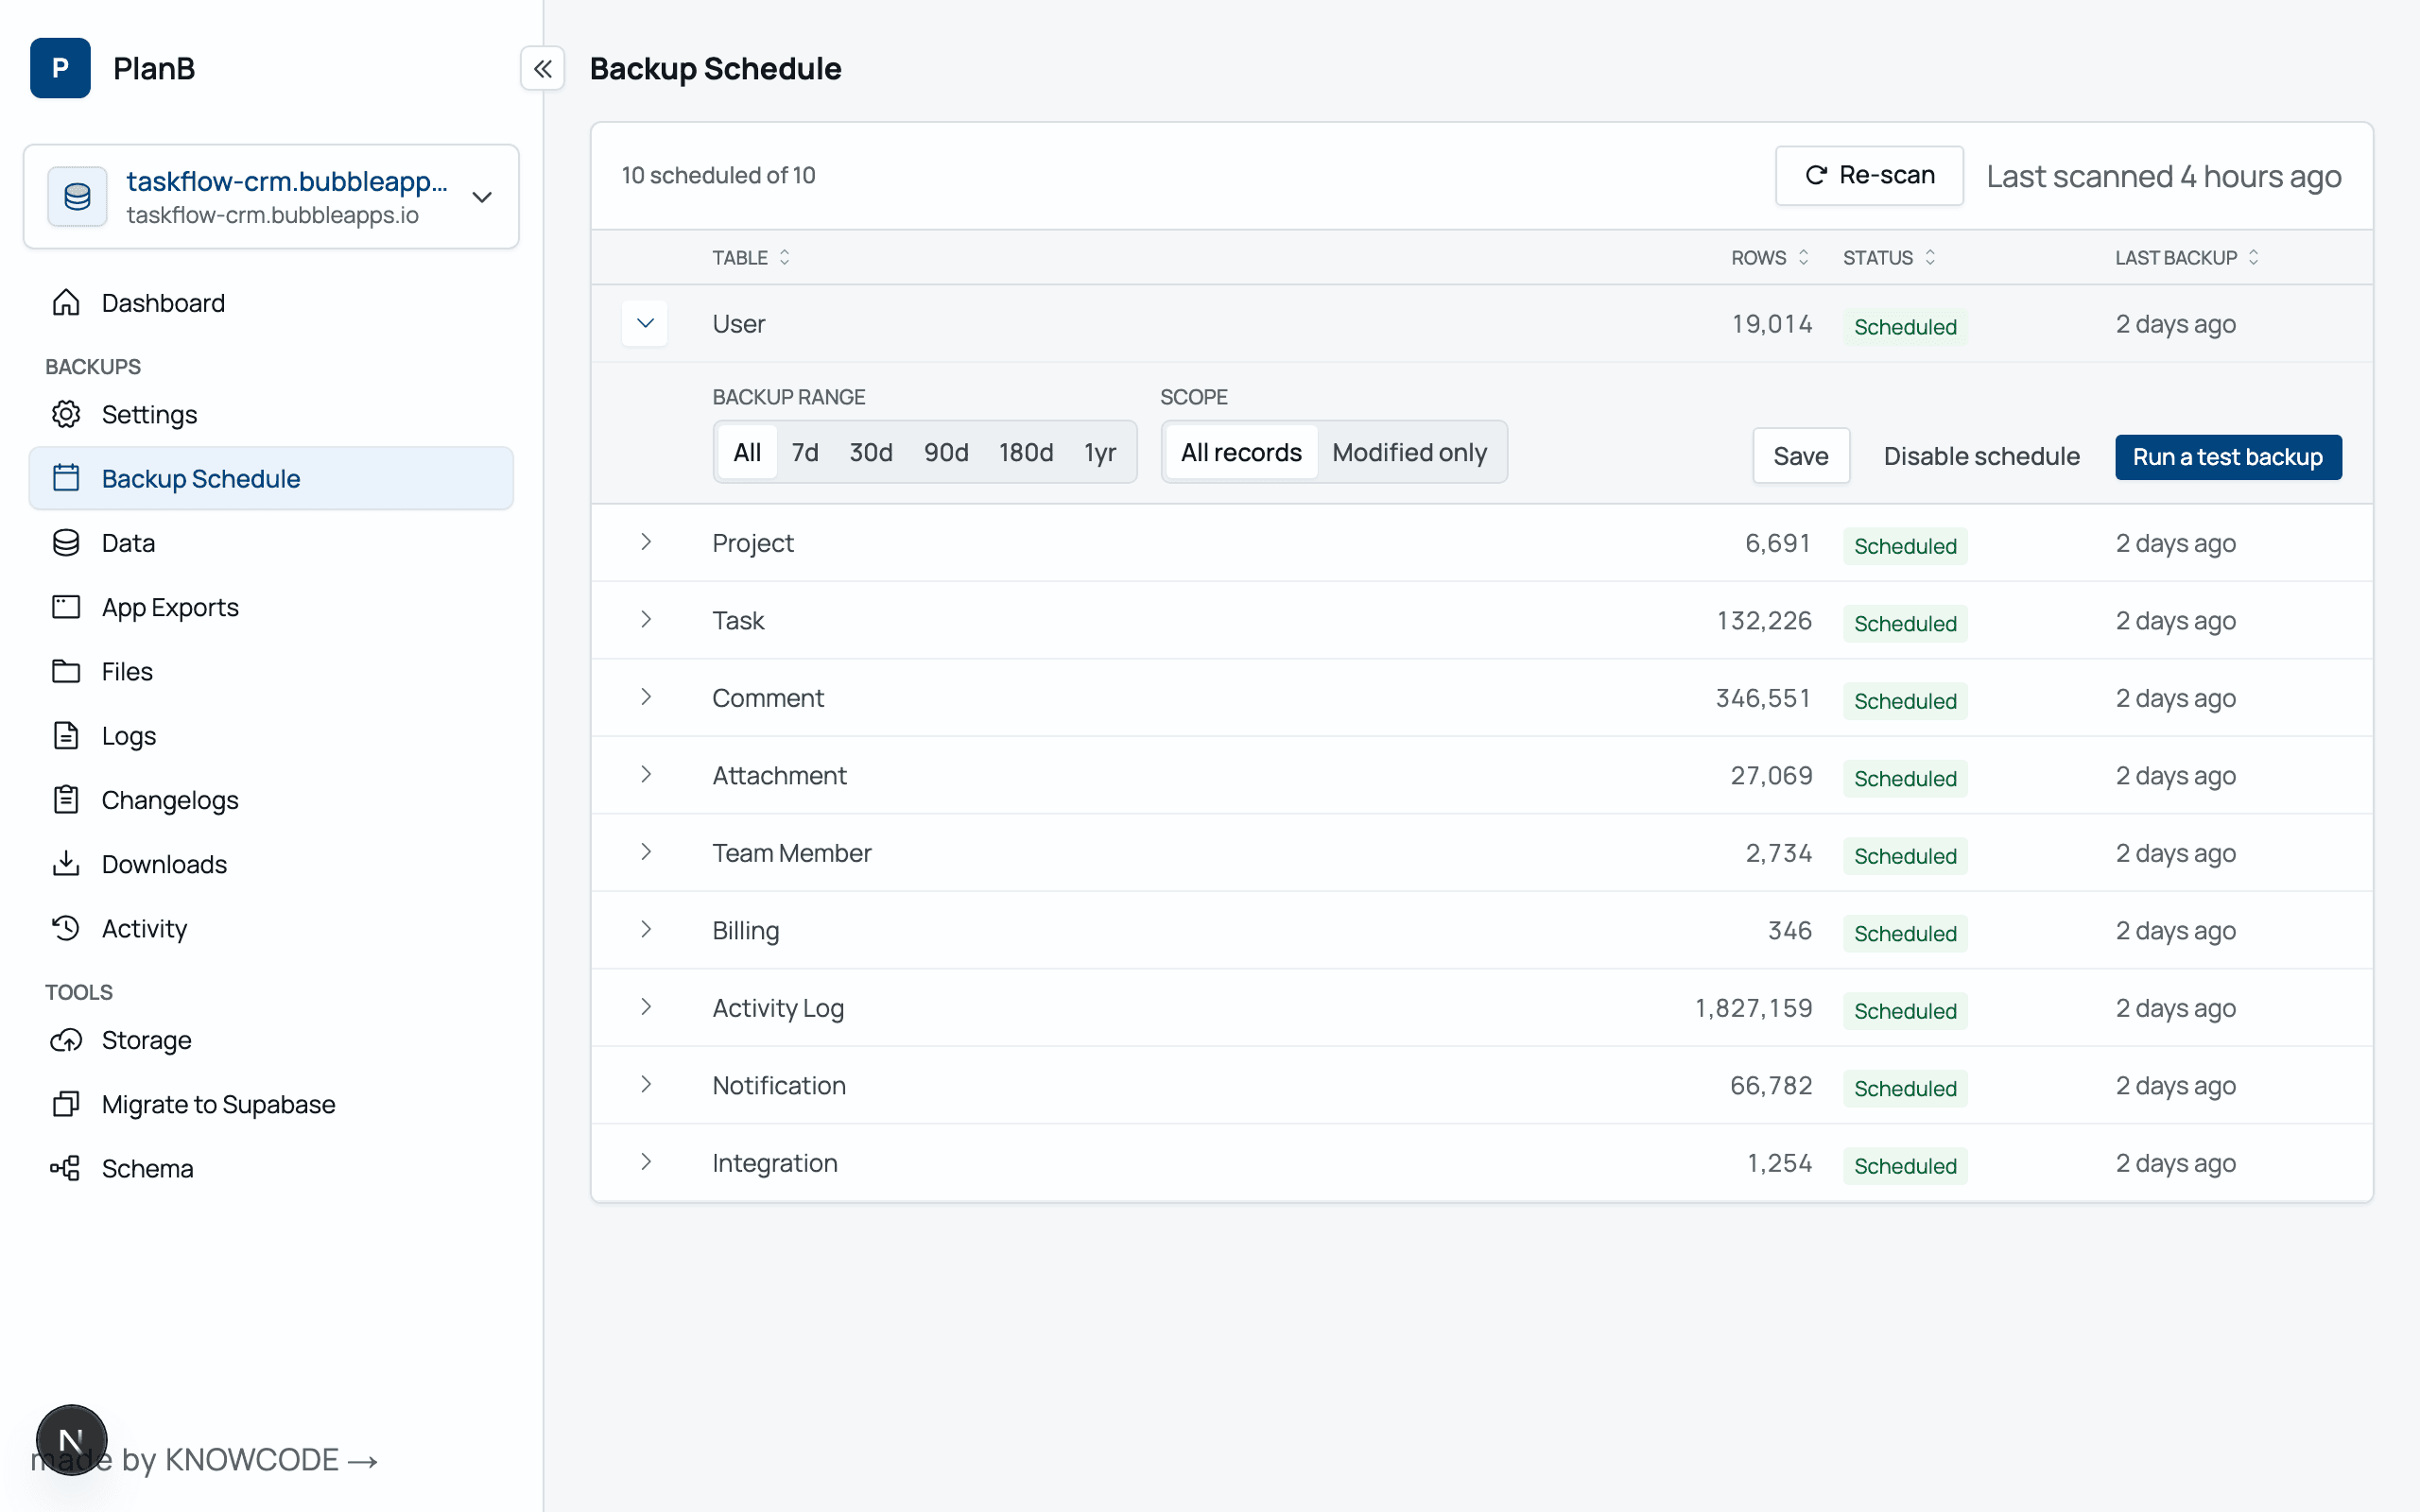
Task: Click the Storage cloud upload icon
Action: 66,1040
